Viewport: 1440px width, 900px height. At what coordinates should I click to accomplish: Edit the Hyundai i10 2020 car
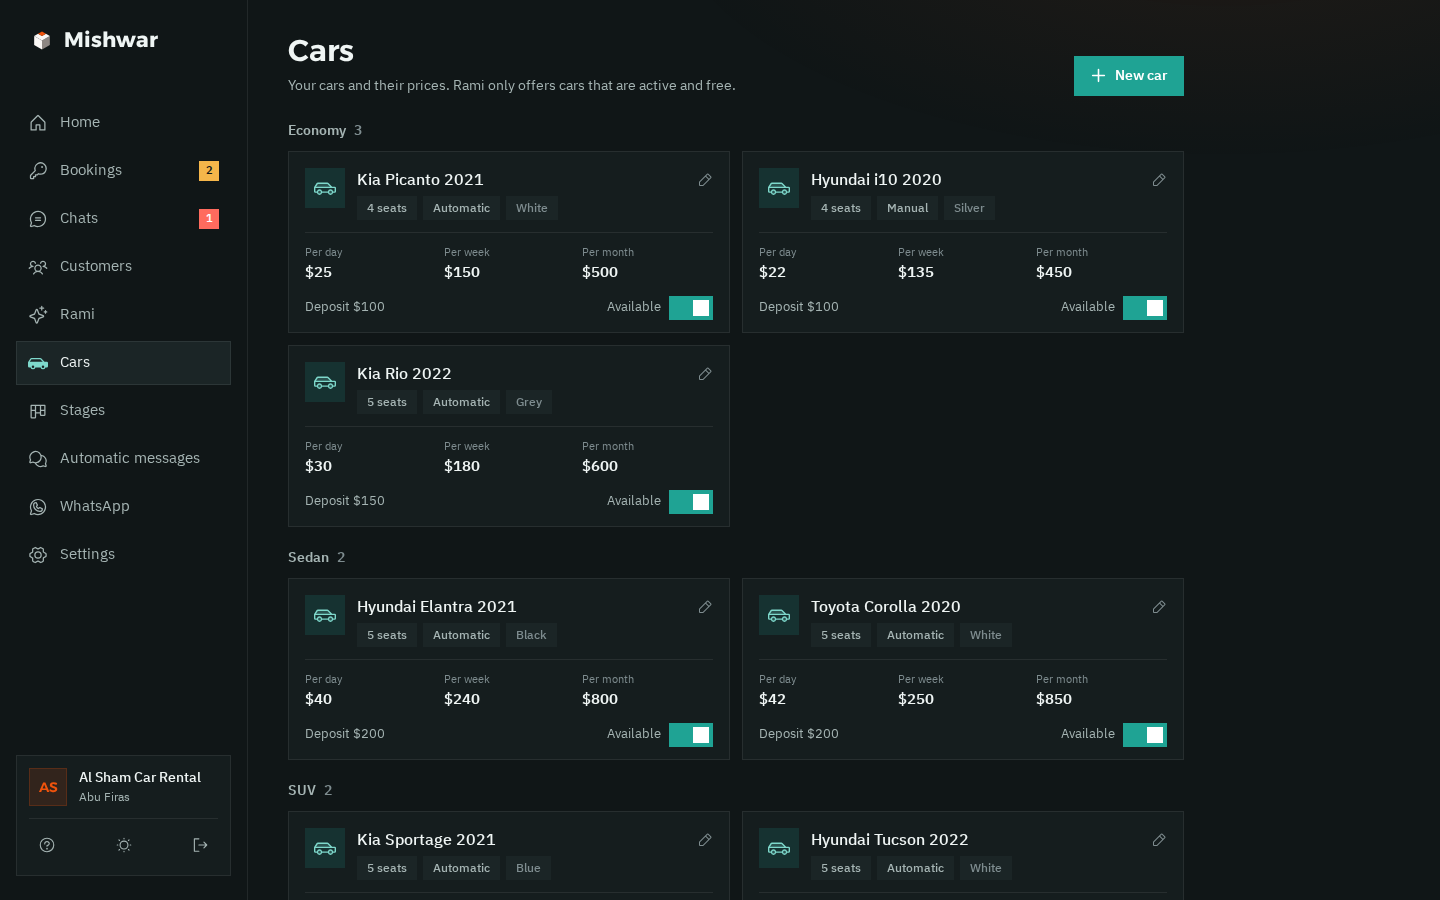pos(1159,180)
